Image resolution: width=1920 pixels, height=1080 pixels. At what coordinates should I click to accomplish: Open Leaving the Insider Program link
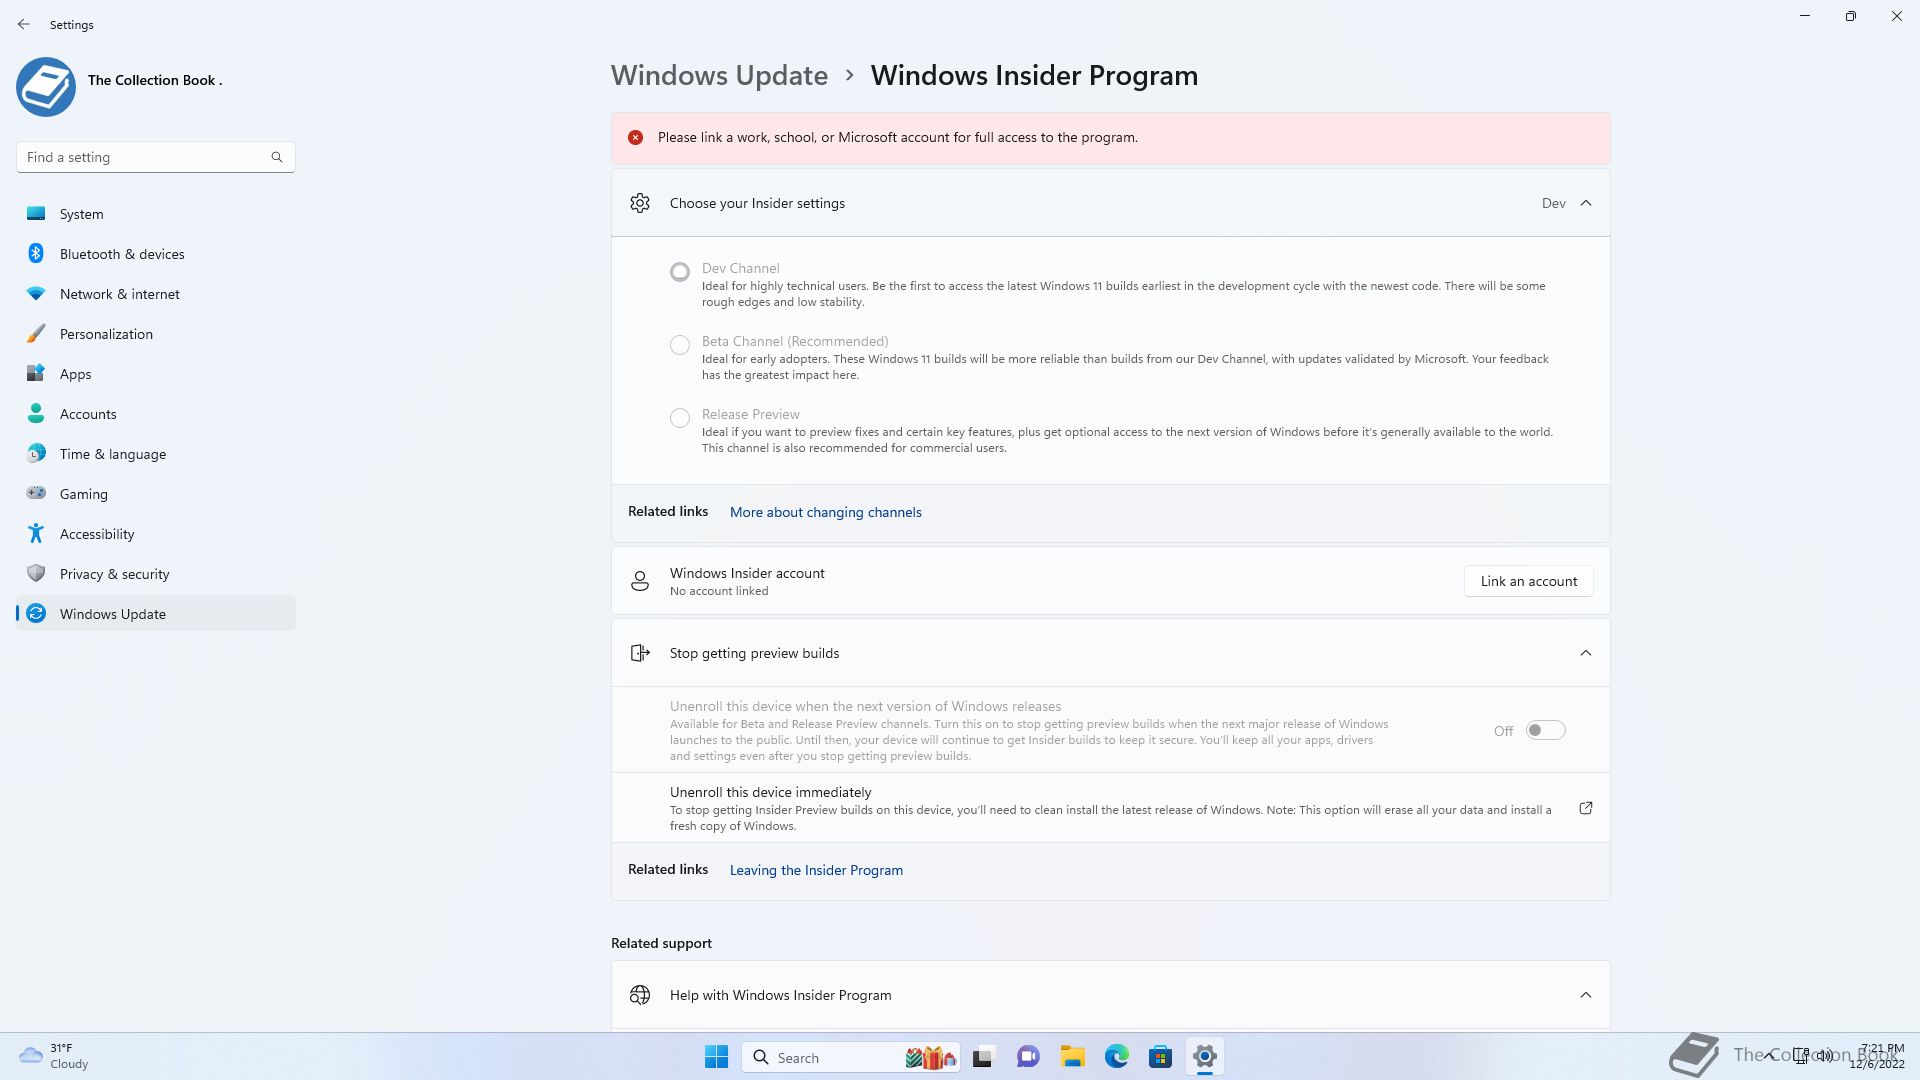816,870
